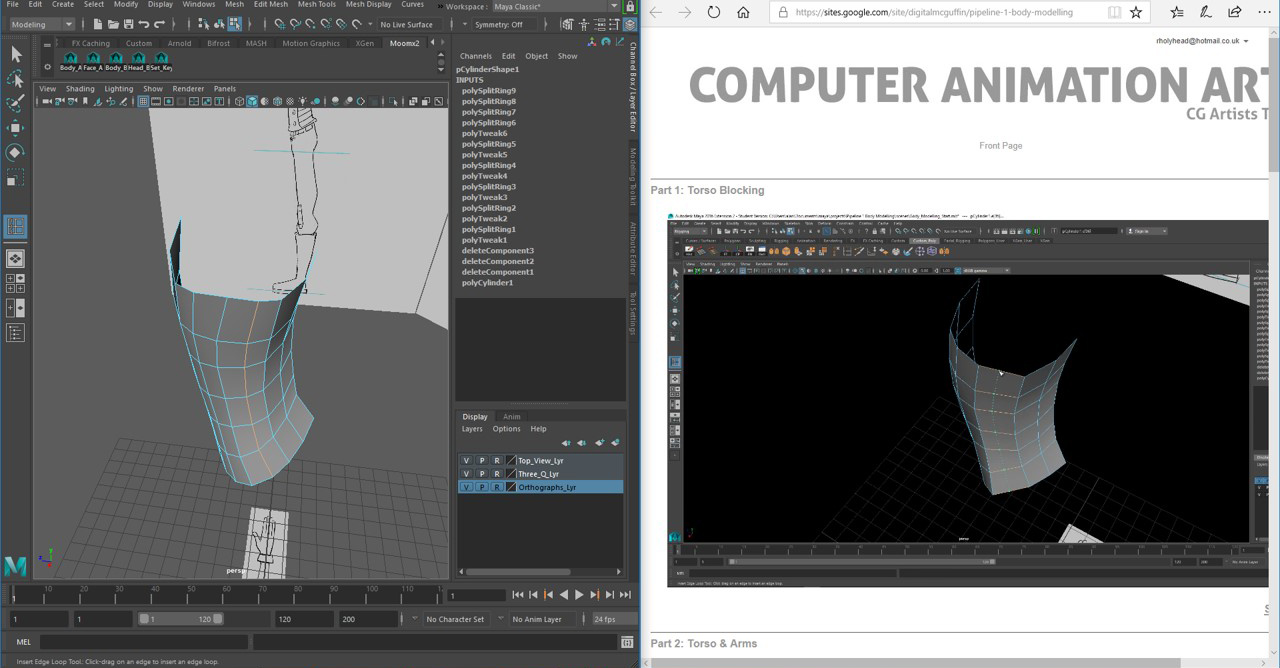
Task: Click the Maya logo home icon
Action: [15, 566]
